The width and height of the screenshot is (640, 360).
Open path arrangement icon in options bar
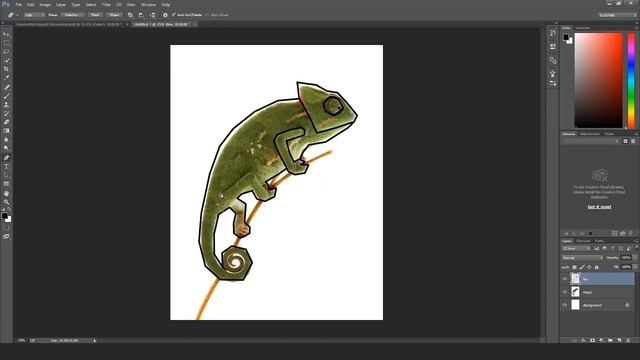[x=152, y=15]
